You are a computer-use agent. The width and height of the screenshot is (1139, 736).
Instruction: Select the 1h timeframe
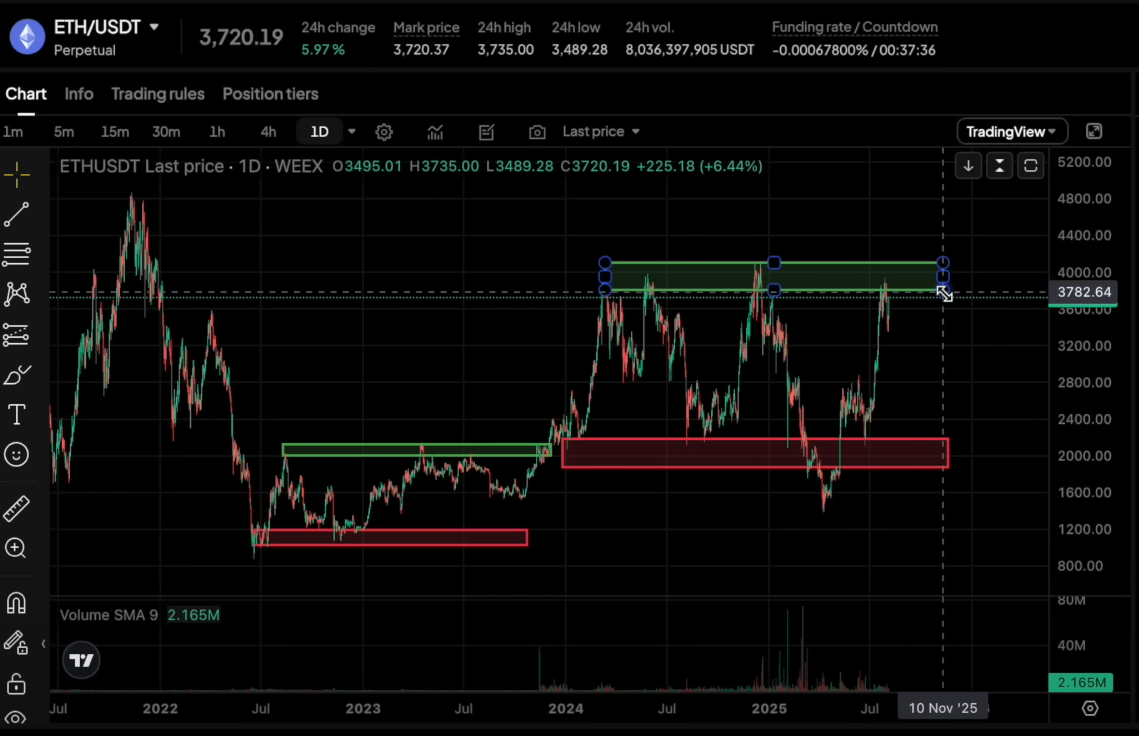[217, 132]
